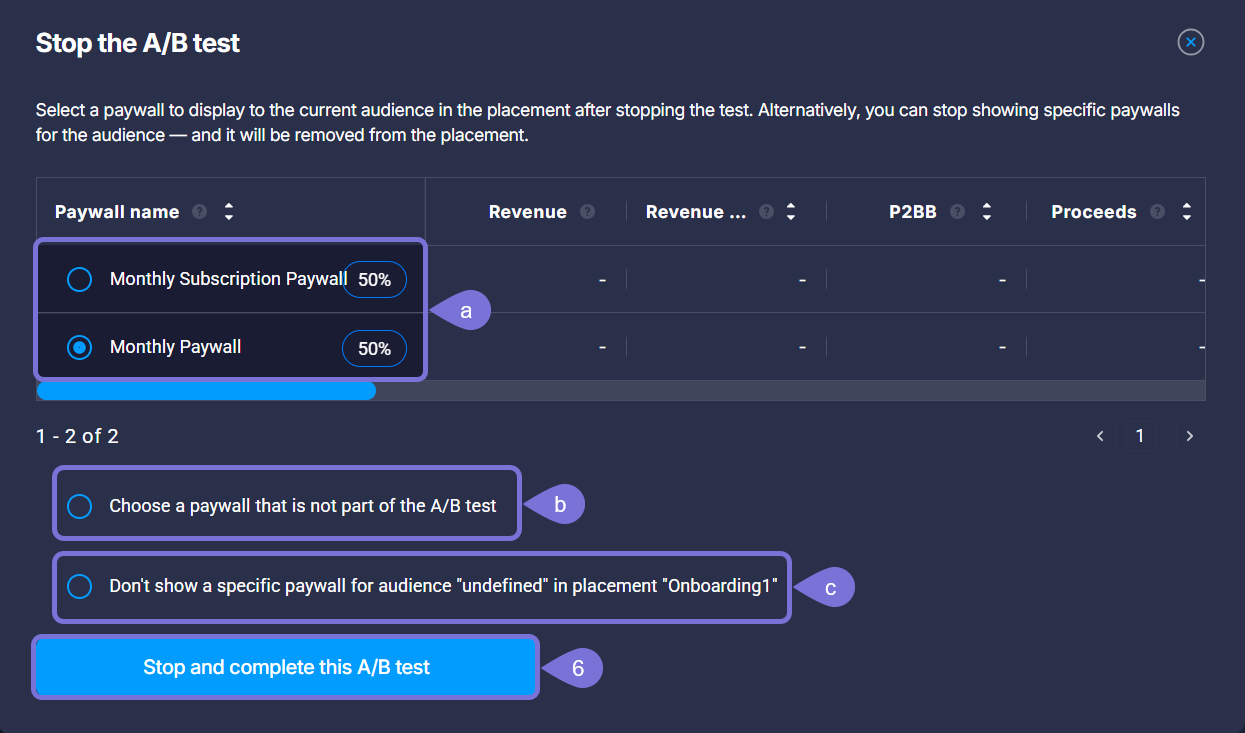Click Stop and complete this A/B test
Screen dimensions: 1245x733
point(286,667)
